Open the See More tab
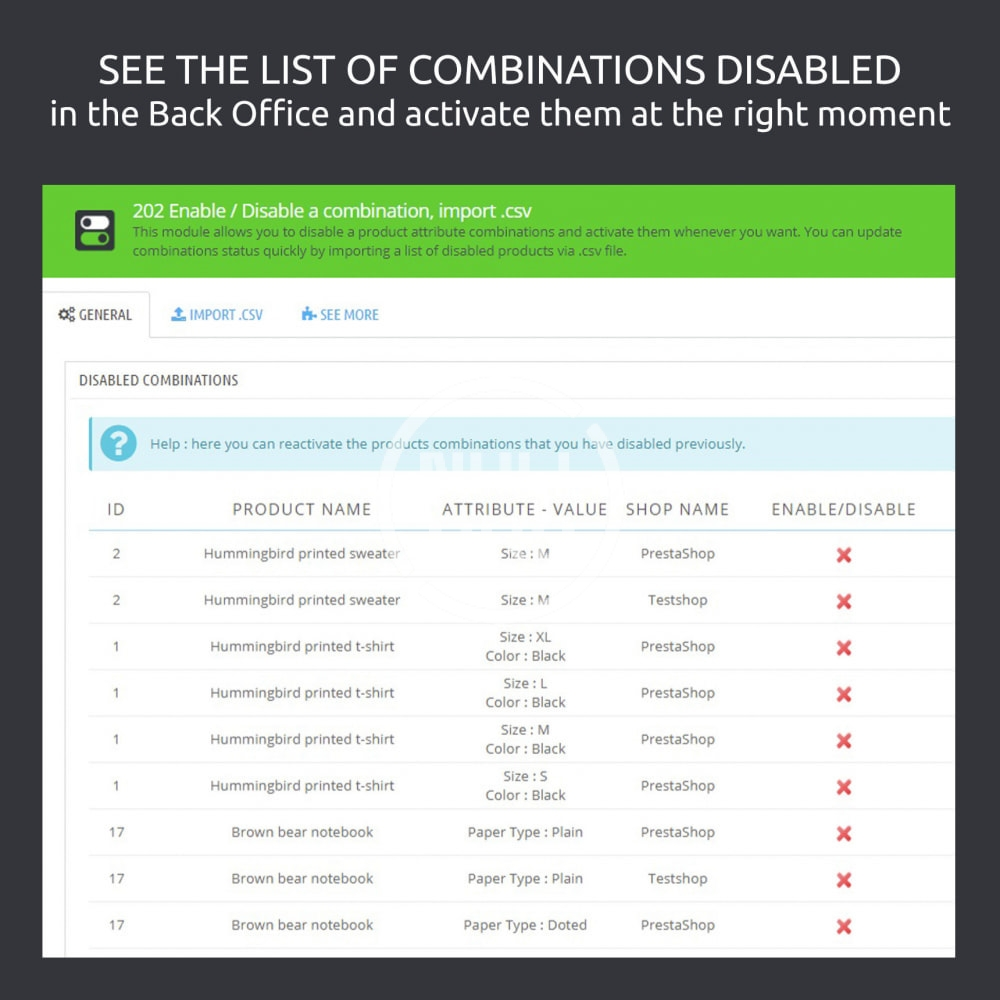Image resolution: width=1000 pixels, height=1000 pixels. (340, 315)
